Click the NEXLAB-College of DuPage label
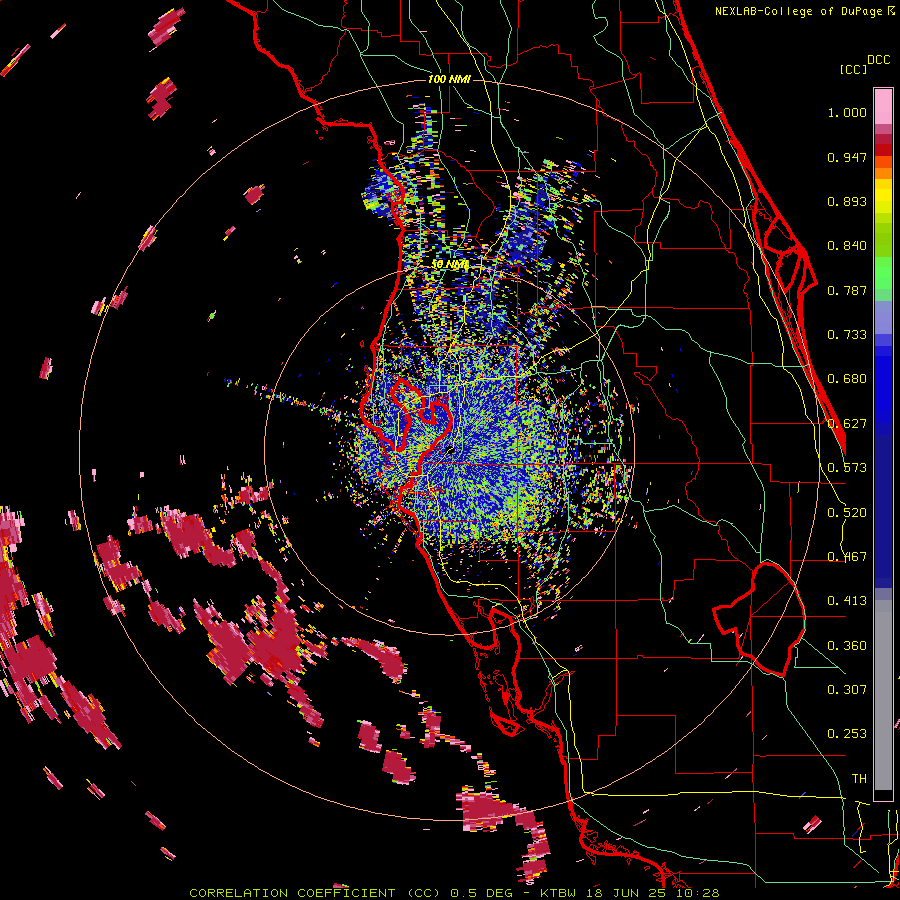The image size is (900, 900). click(x=800, y=11)
